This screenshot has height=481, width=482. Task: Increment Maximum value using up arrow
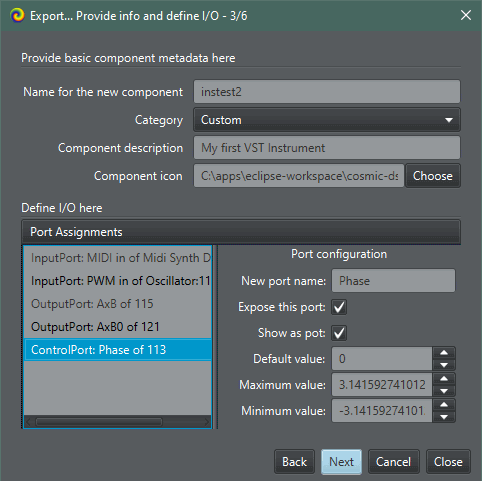click(x=444, y=379)
